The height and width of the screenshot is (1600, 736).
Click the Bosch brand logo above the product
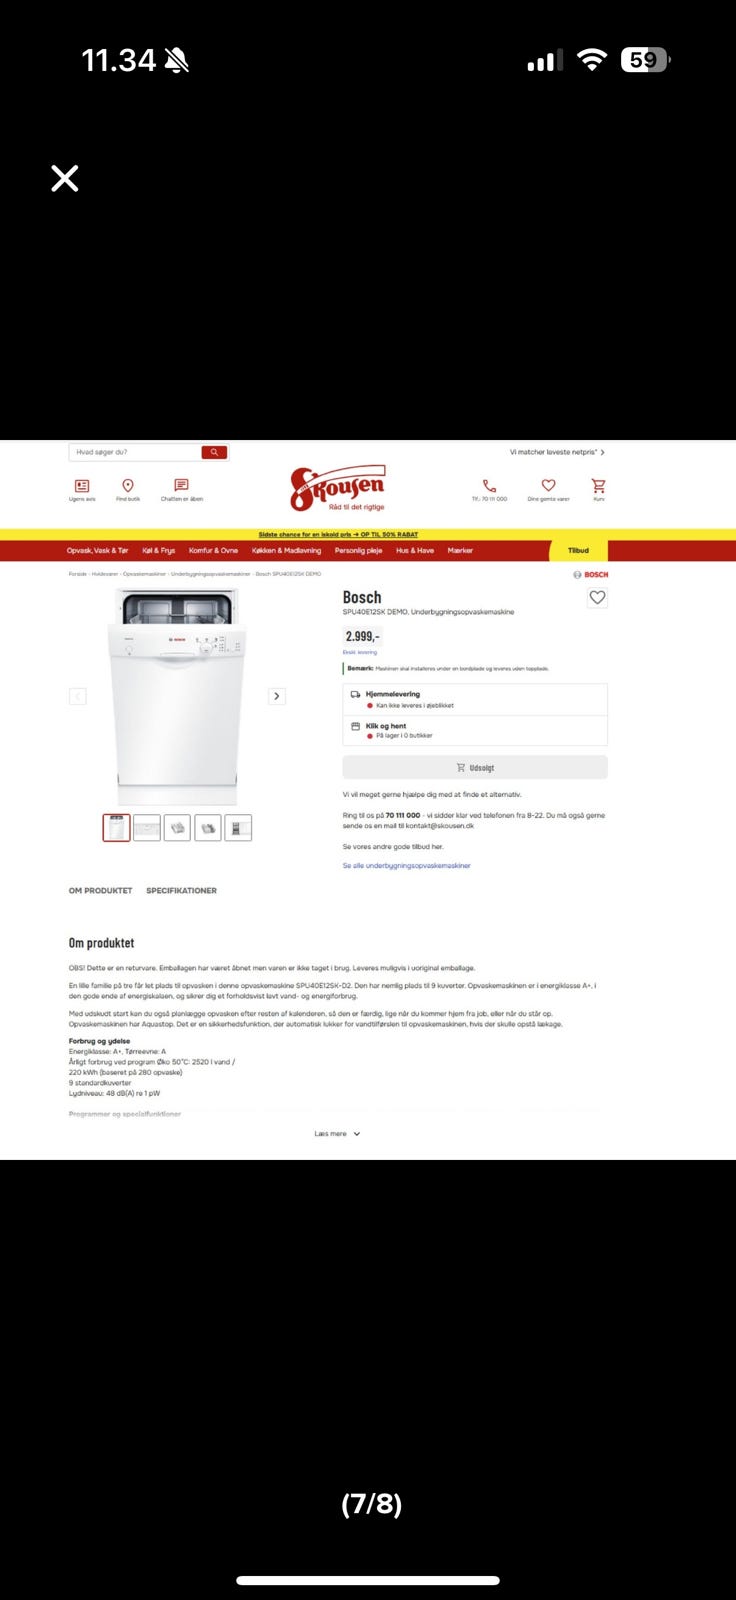(x=591, y=574)
